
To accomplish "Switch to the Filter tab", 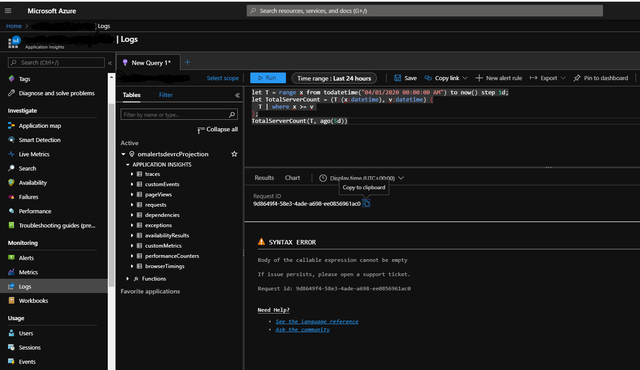I will tap(166, 95).
